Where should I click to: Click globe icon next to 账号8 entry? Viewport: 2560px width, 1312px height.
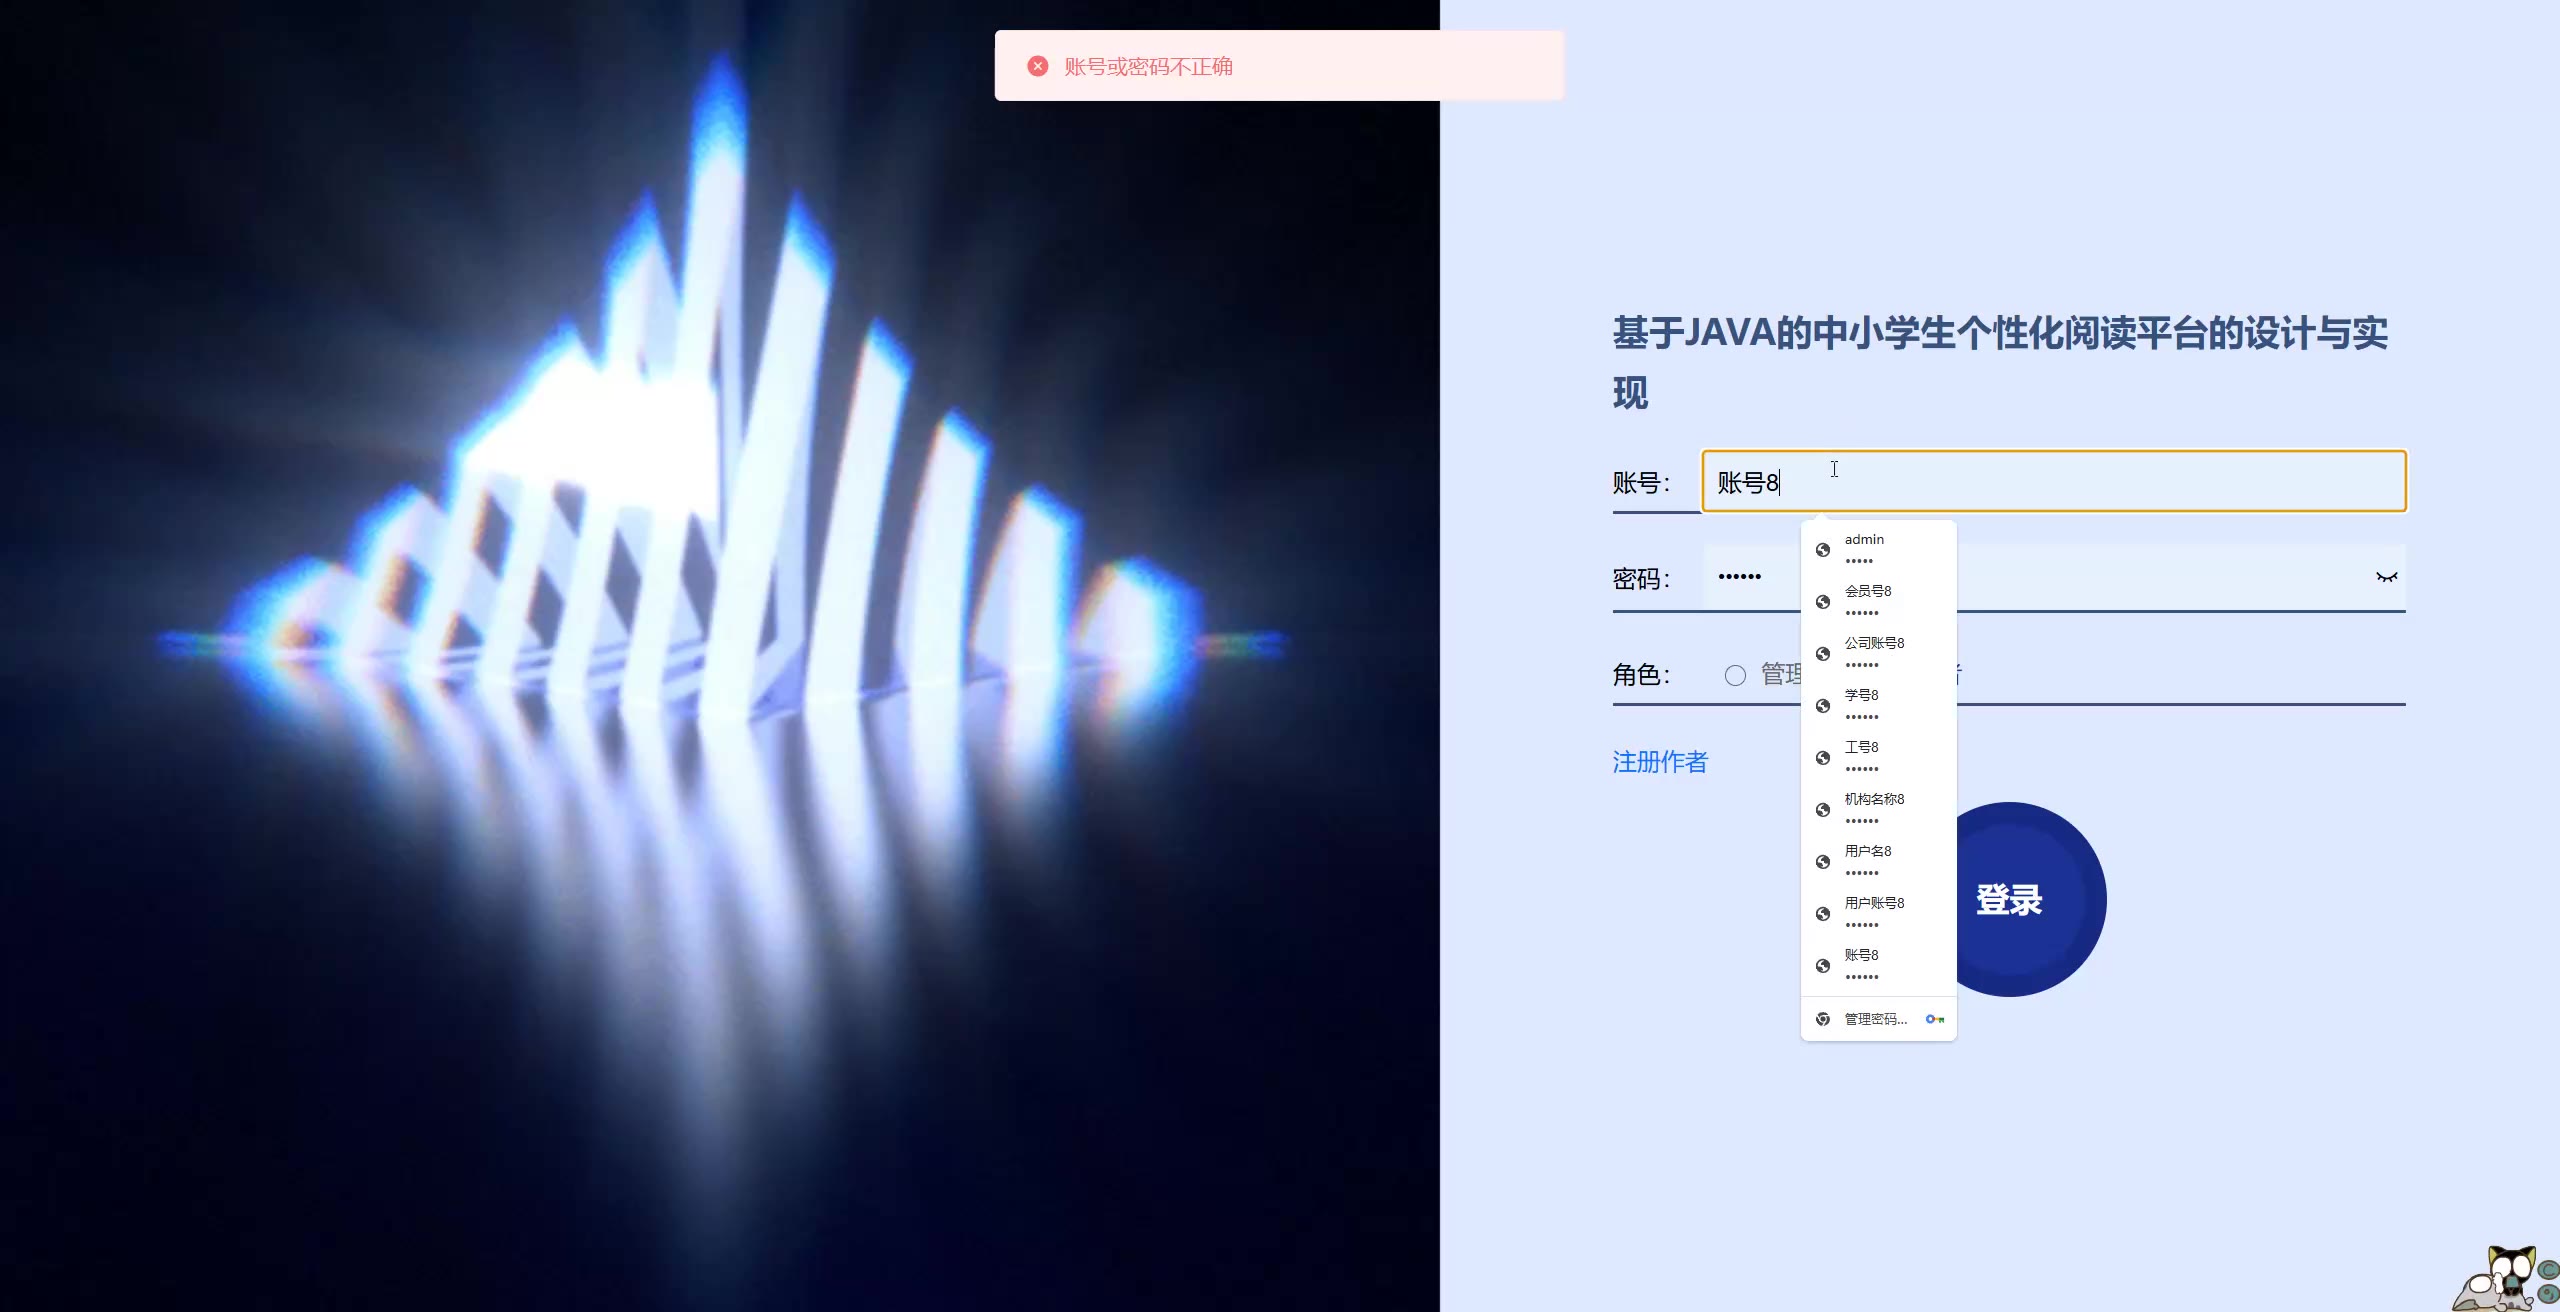[x=1823, y=966]
